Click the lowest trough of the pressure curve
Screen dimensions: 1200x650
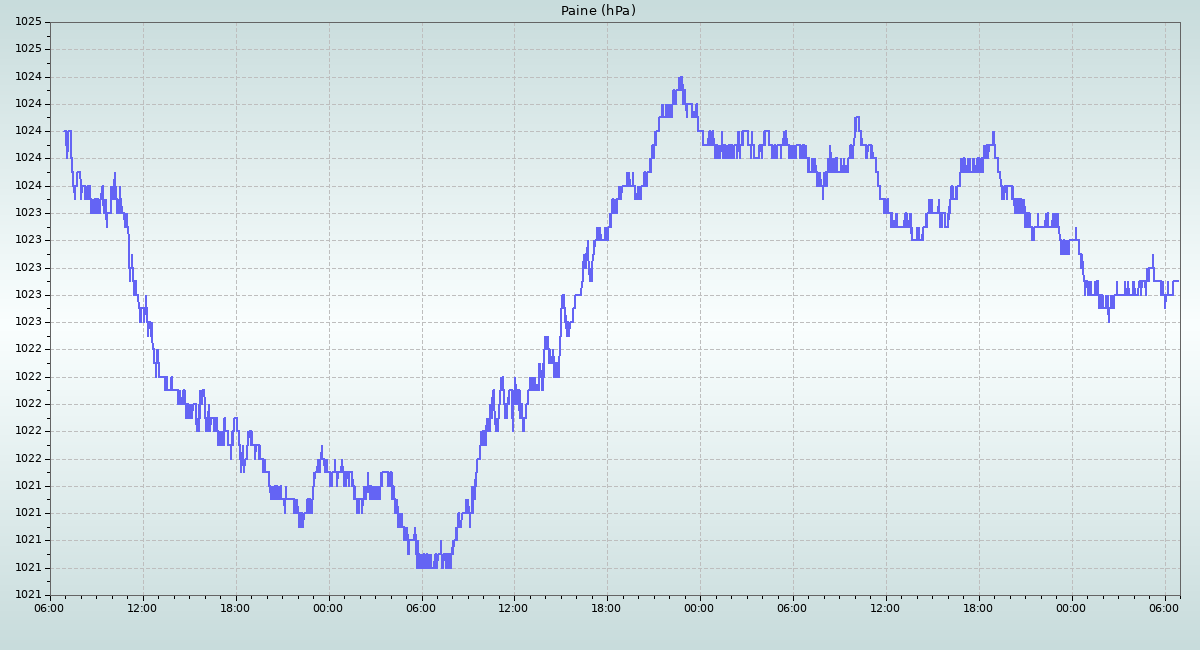tap(425, 566)
